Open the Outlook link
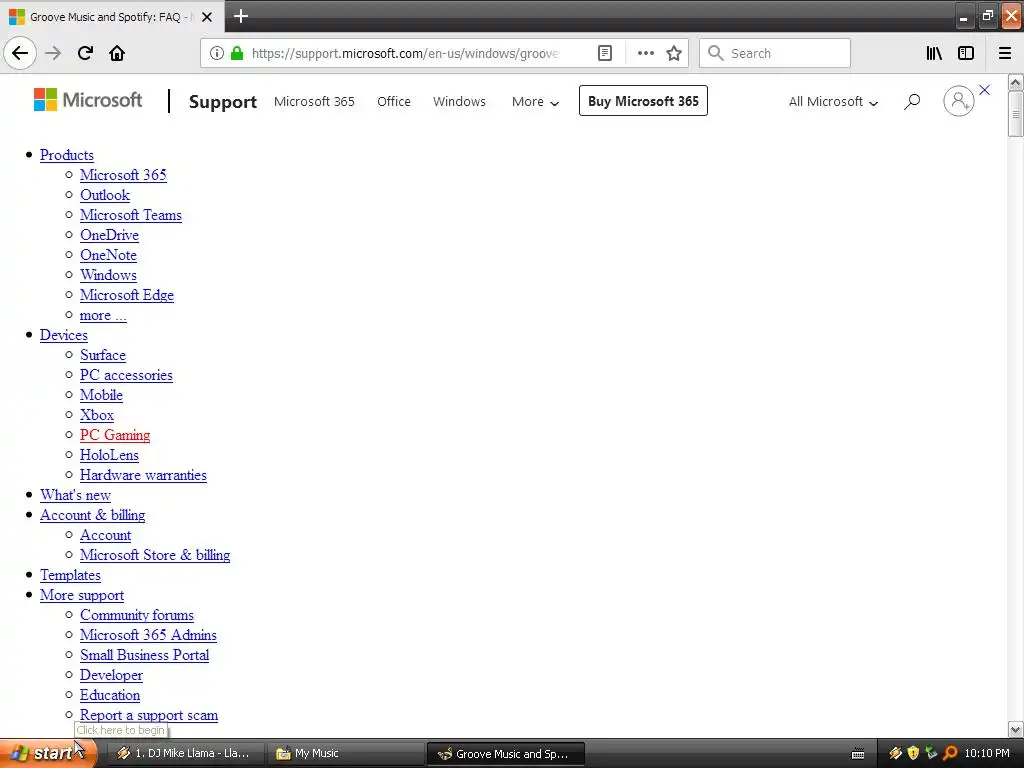This screenshot has width=1024, height=768. click(104, 195)
